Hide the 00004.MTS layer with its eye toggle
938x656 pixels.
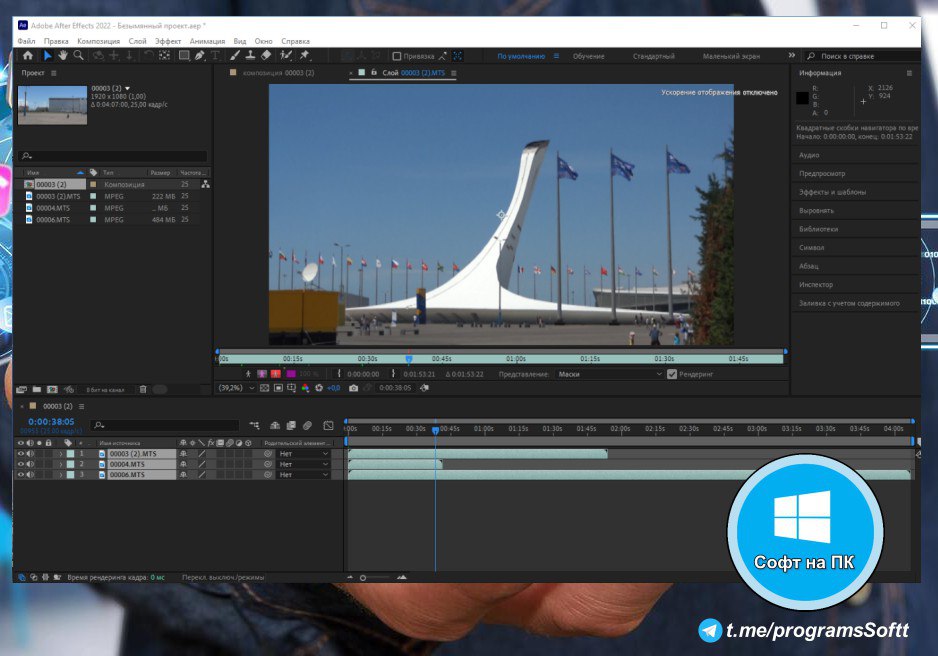pyautogui.click(x=22, y=465)
